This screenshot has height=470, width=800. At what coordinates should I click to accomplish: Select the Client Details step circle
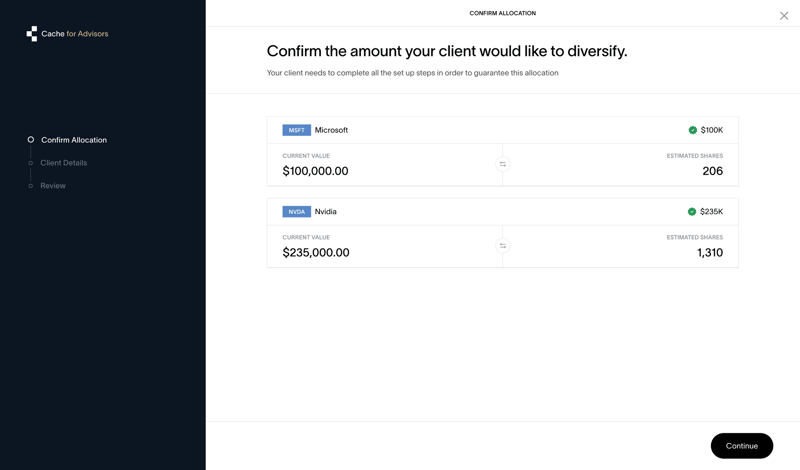click(31, 163)
